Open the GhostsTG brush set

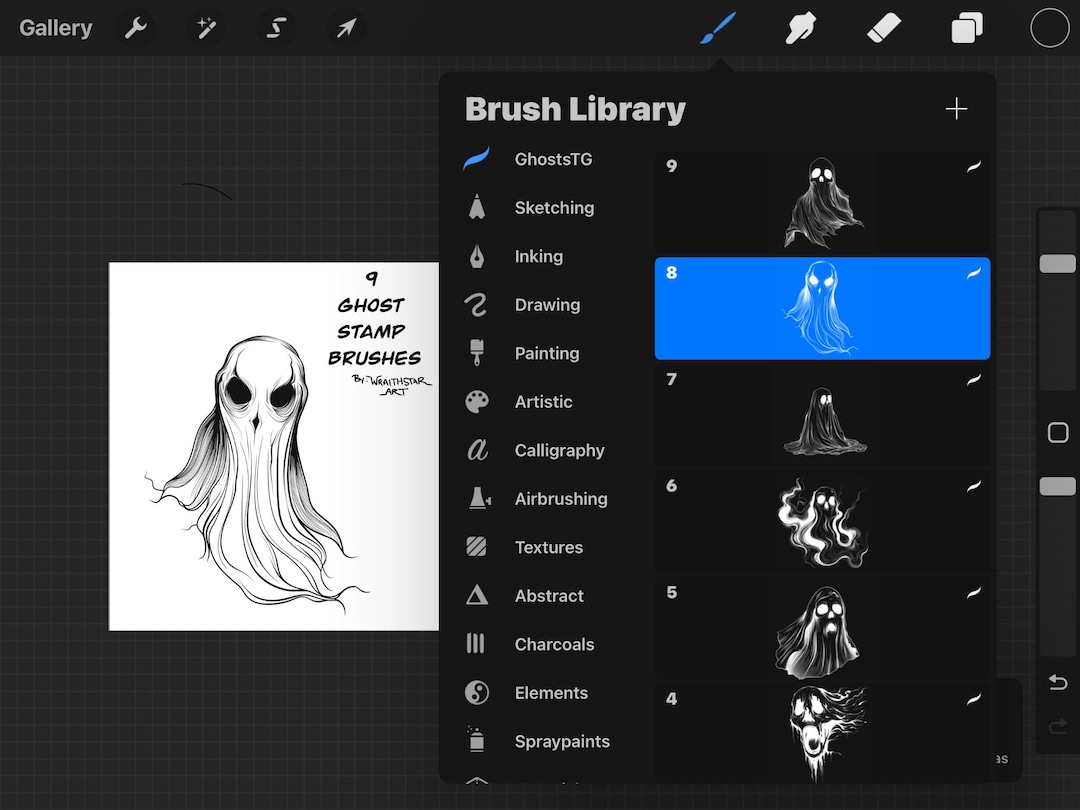click(553, 159)
